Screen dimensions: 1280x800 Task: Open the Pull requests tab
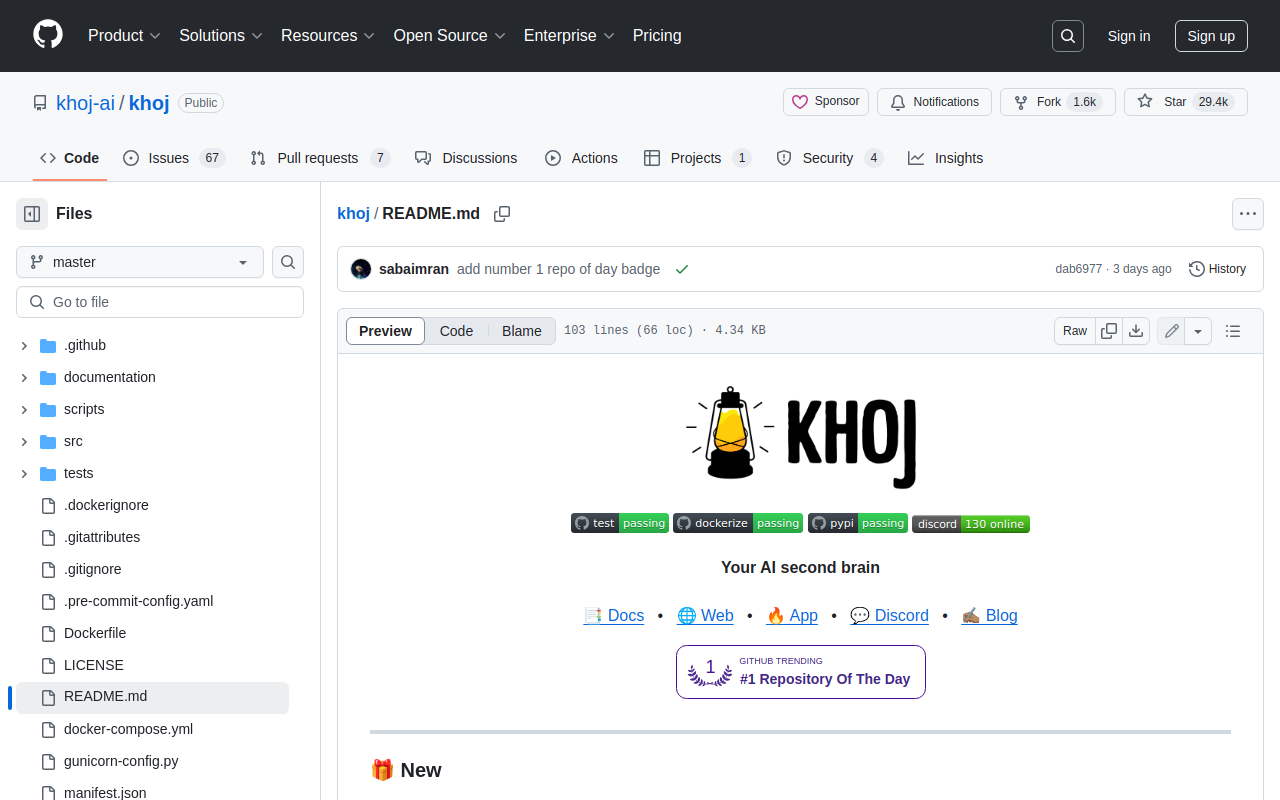pos(318,158)
